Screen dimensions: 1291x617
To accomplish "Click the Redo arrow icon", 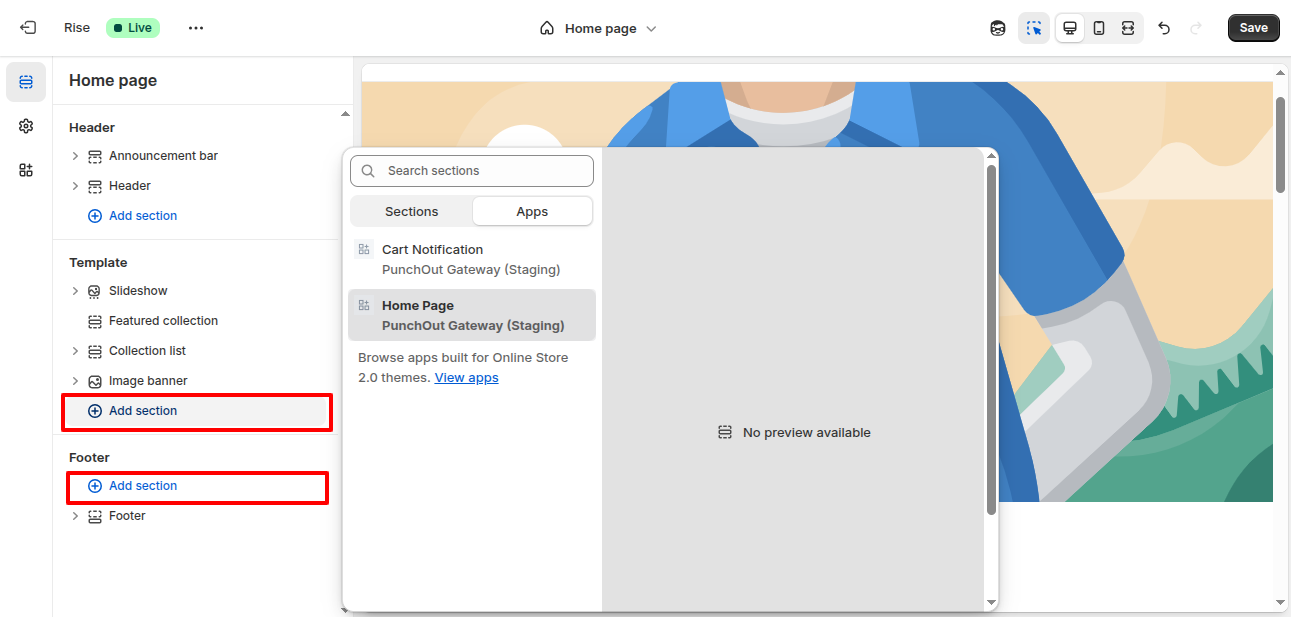I will coord(1196,28).
